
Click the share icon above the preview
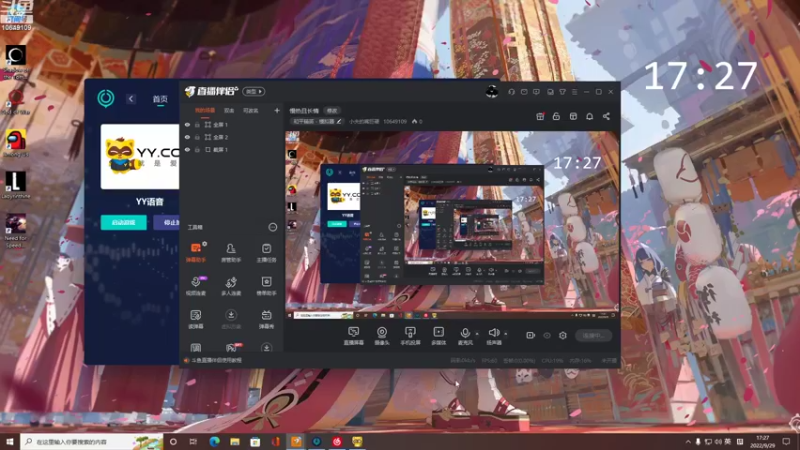606,116
